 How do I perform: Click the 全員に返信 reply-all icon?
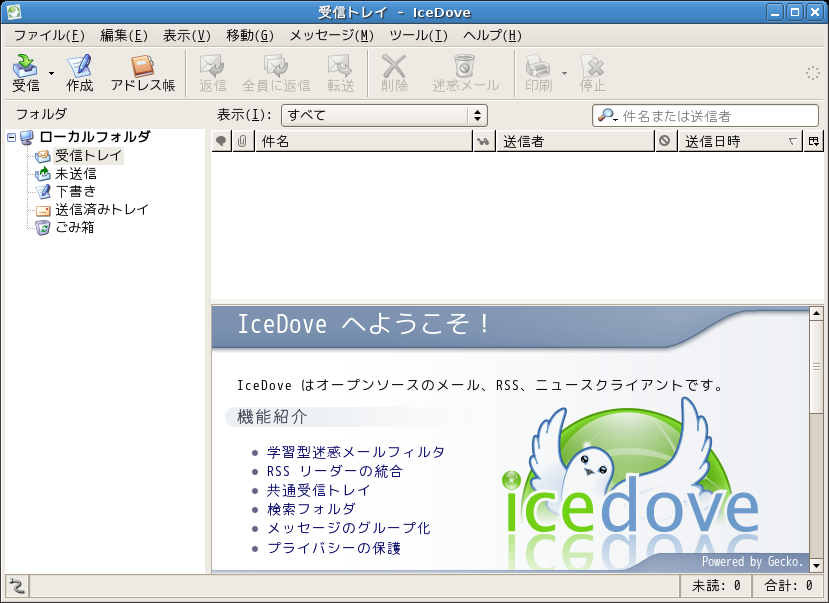(276, 73)
